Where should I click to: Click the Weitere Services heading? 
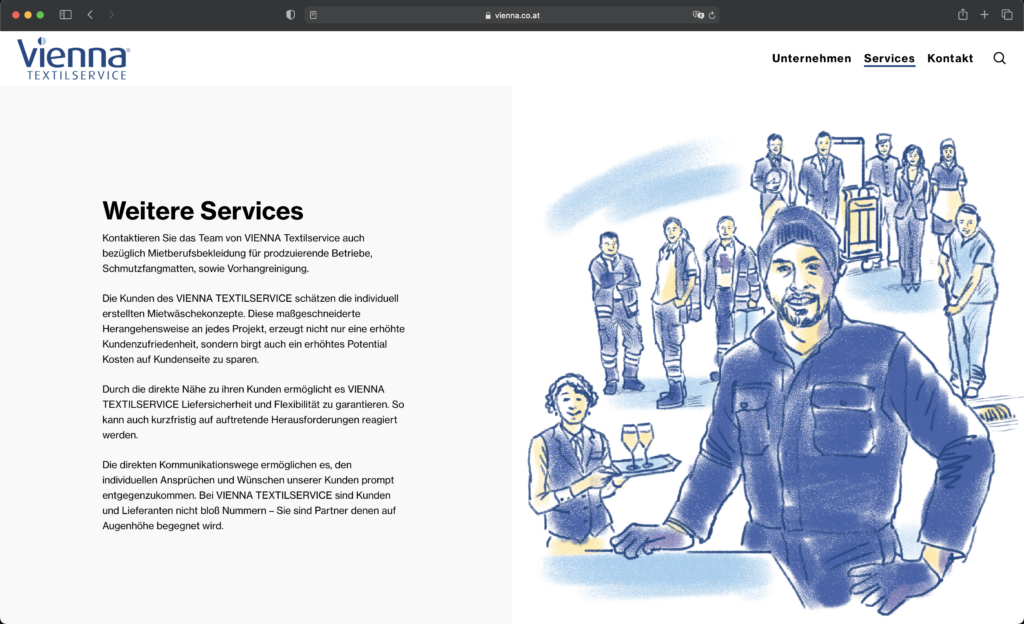click(x=202, y=211)
